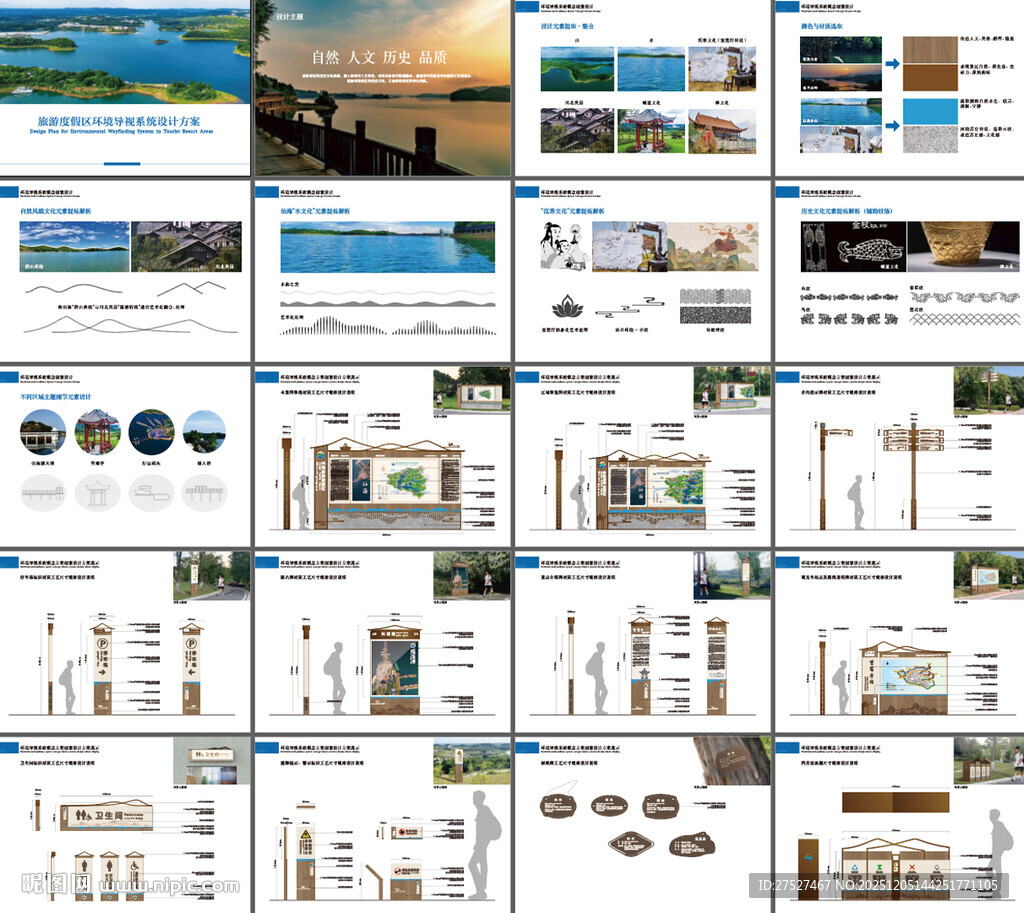1024x913 pixels.
Task: Select the blue sky and lake photo on the natural scenery page
Action: pyautogui.click(x=74, y=246)
